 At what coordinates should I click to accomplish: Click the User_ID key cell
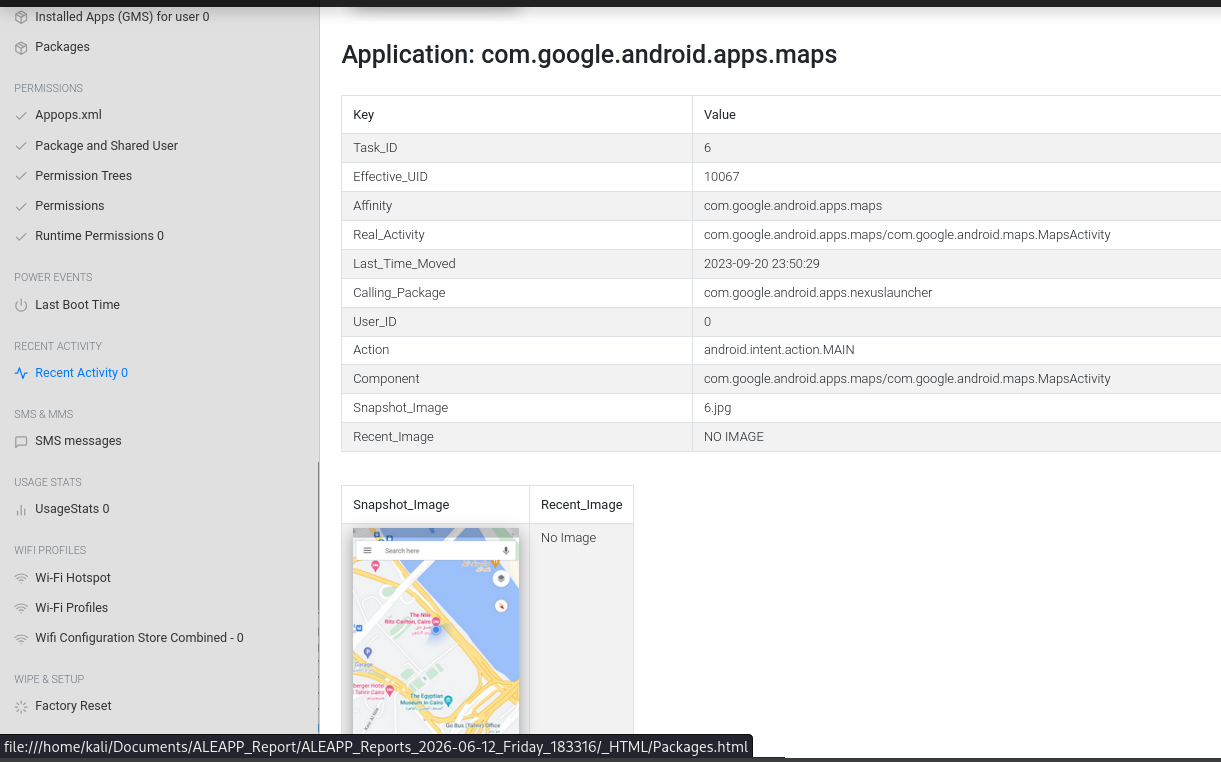tap(517, 322)
